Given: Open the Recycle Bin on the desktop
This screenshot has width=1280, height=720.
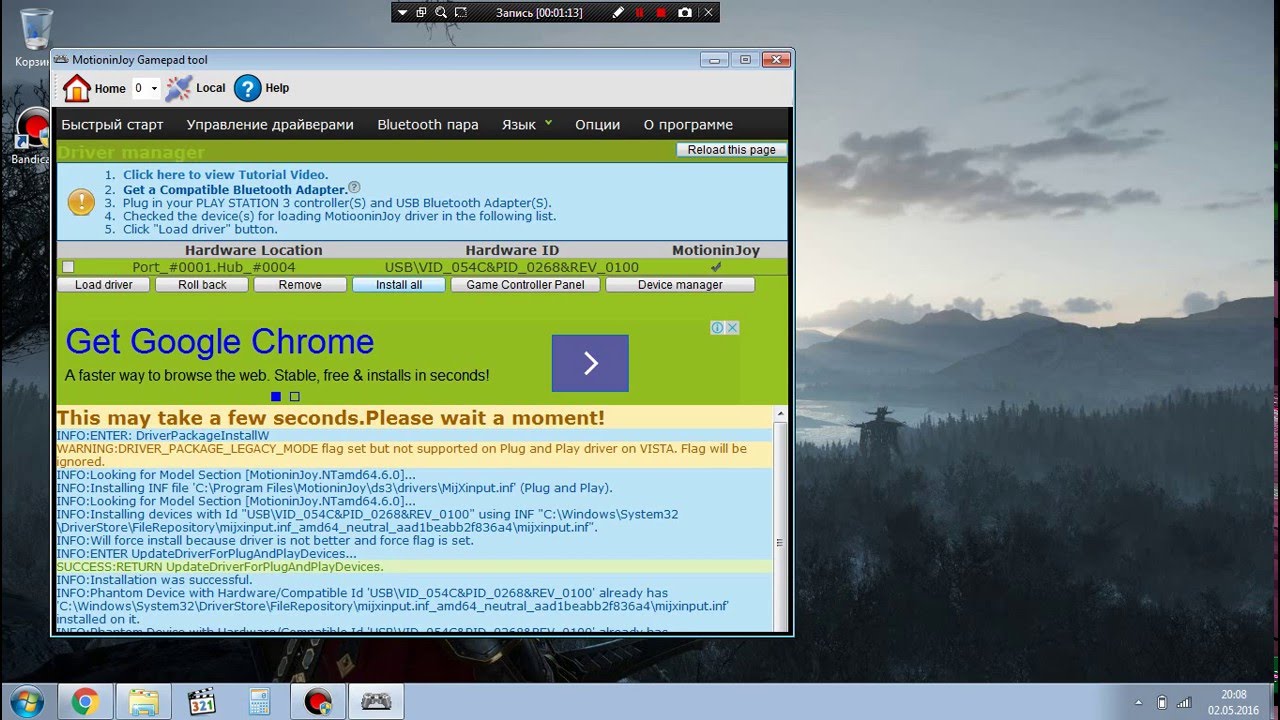Looking at the screenshot, I should (36, 38).
